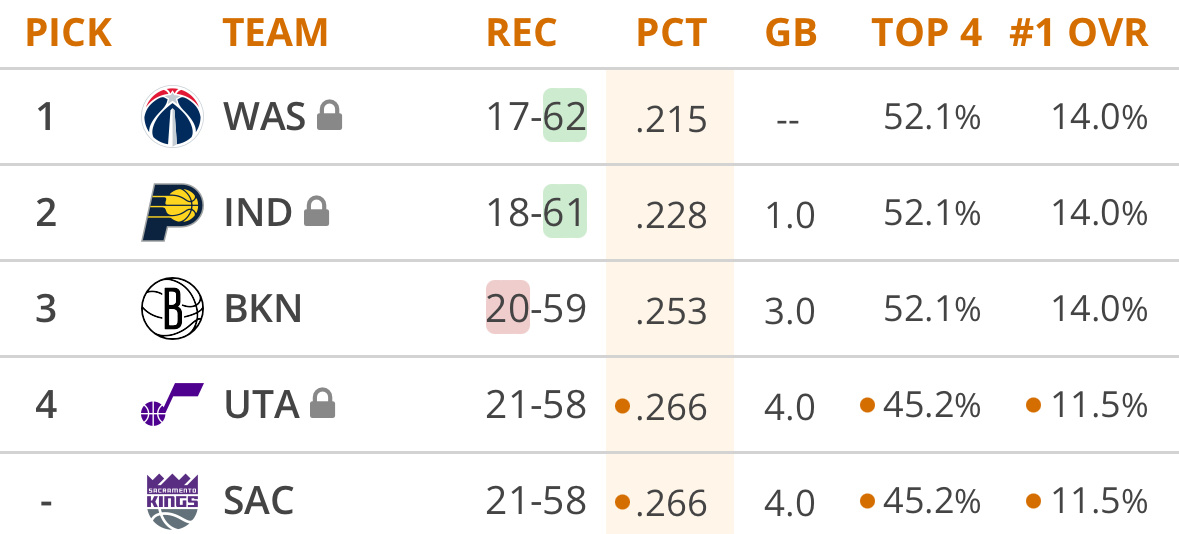Click the lock icon beside WAS
This screenshot has width=1179, height=534.
329,117
